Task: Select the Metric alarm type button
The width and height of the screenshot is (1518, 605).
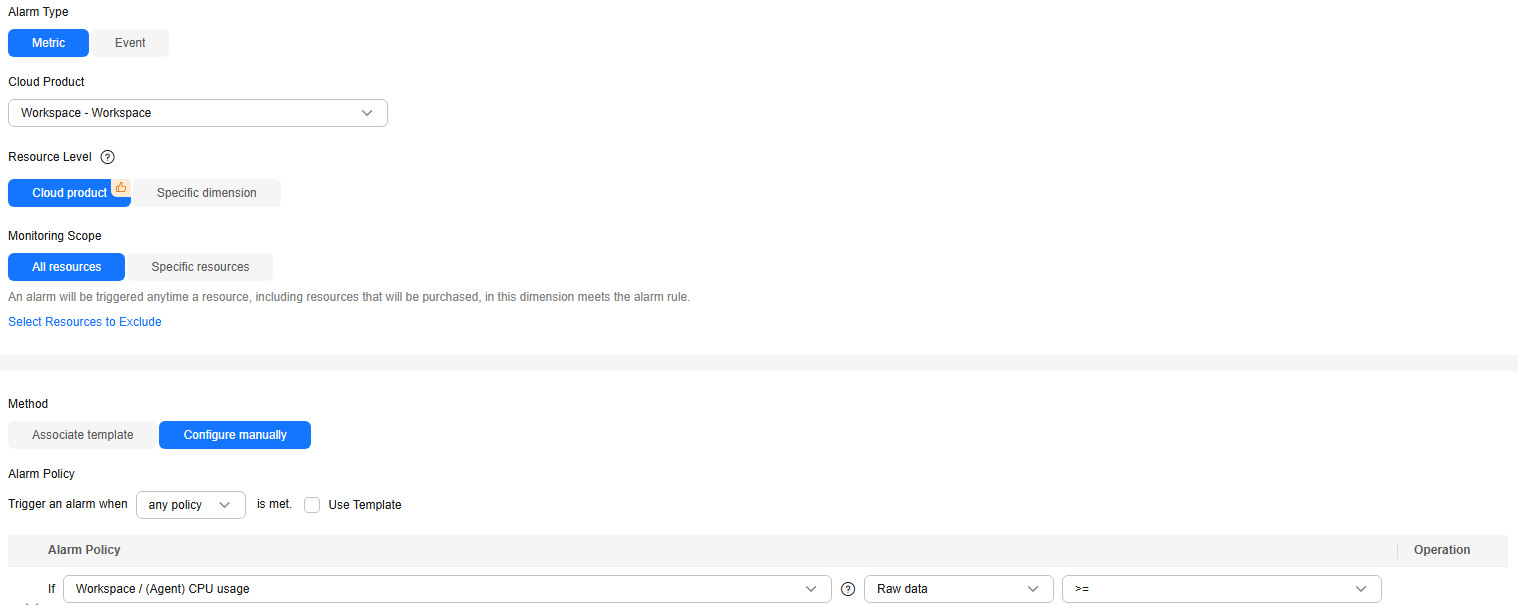Action: click(48, 43)
